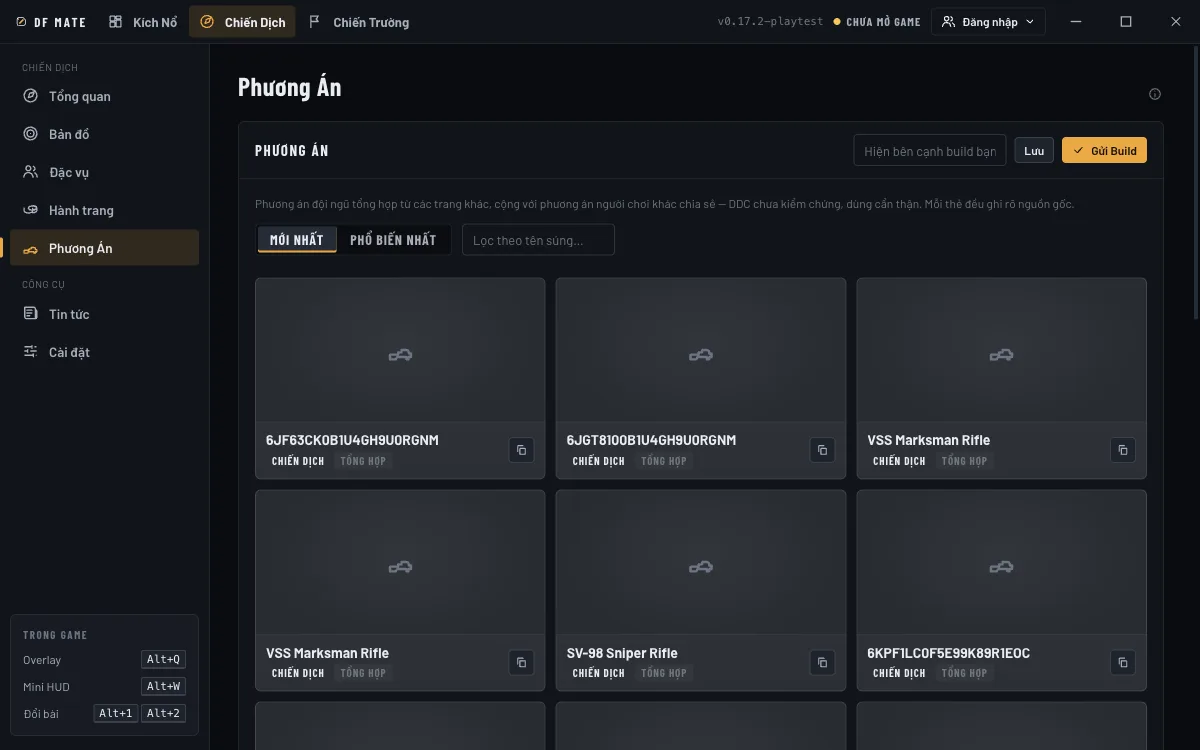Image resolution: width=1200 pixels, height=750 pixels.
Task: Click the Alt+W Mini HUD shortcut key
Action: click(163, 687)
